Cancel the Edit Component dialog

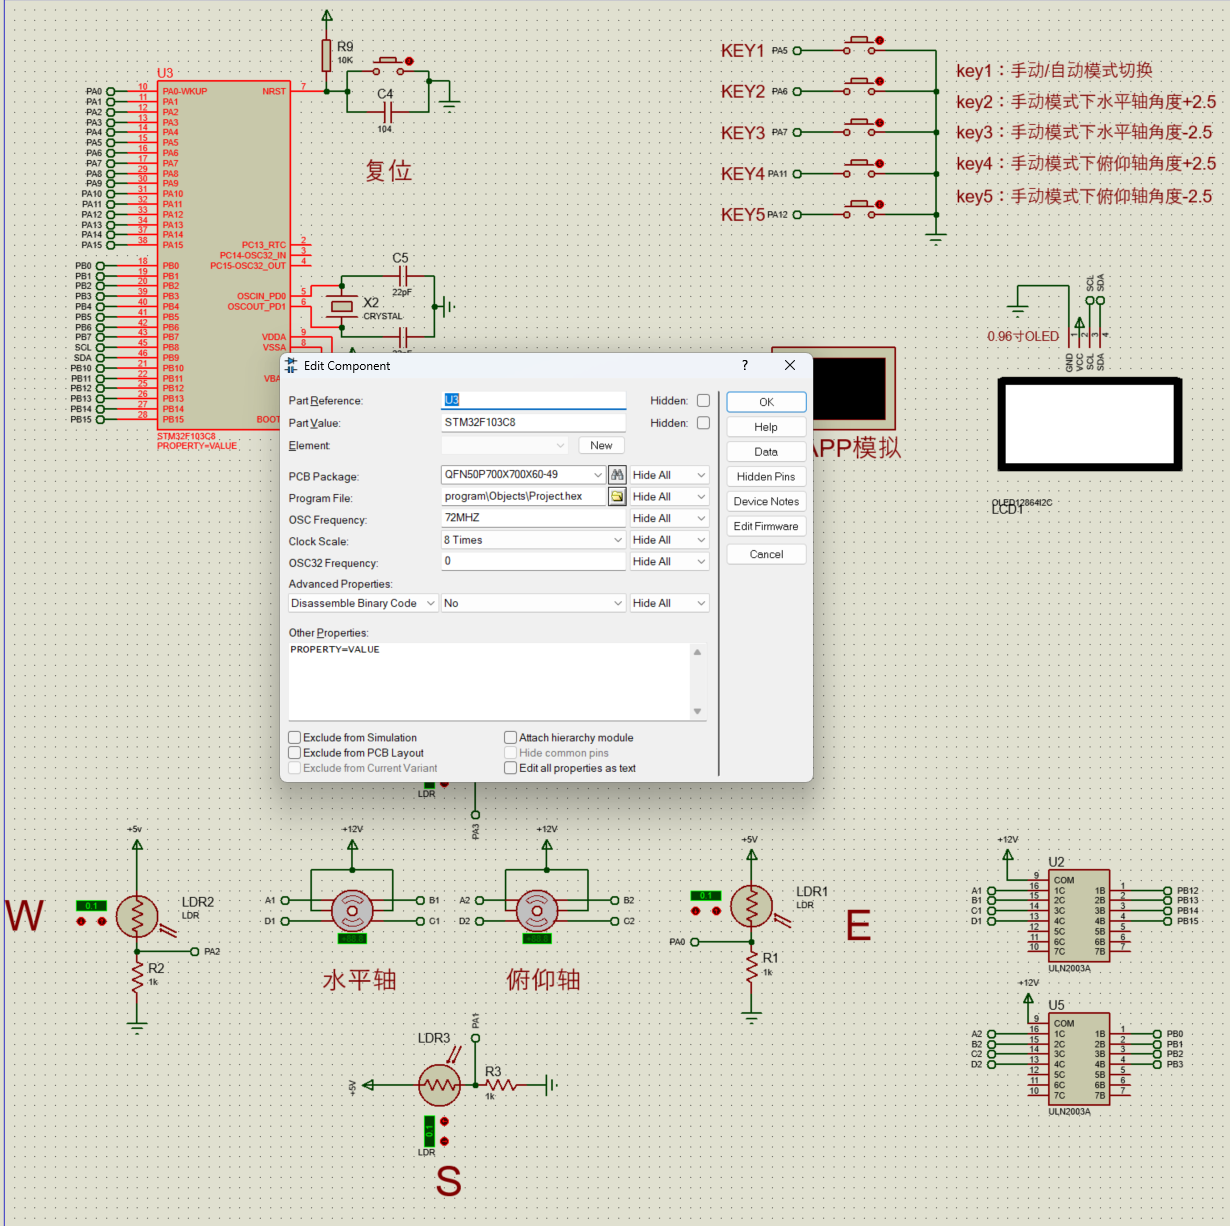coord(766,554)
